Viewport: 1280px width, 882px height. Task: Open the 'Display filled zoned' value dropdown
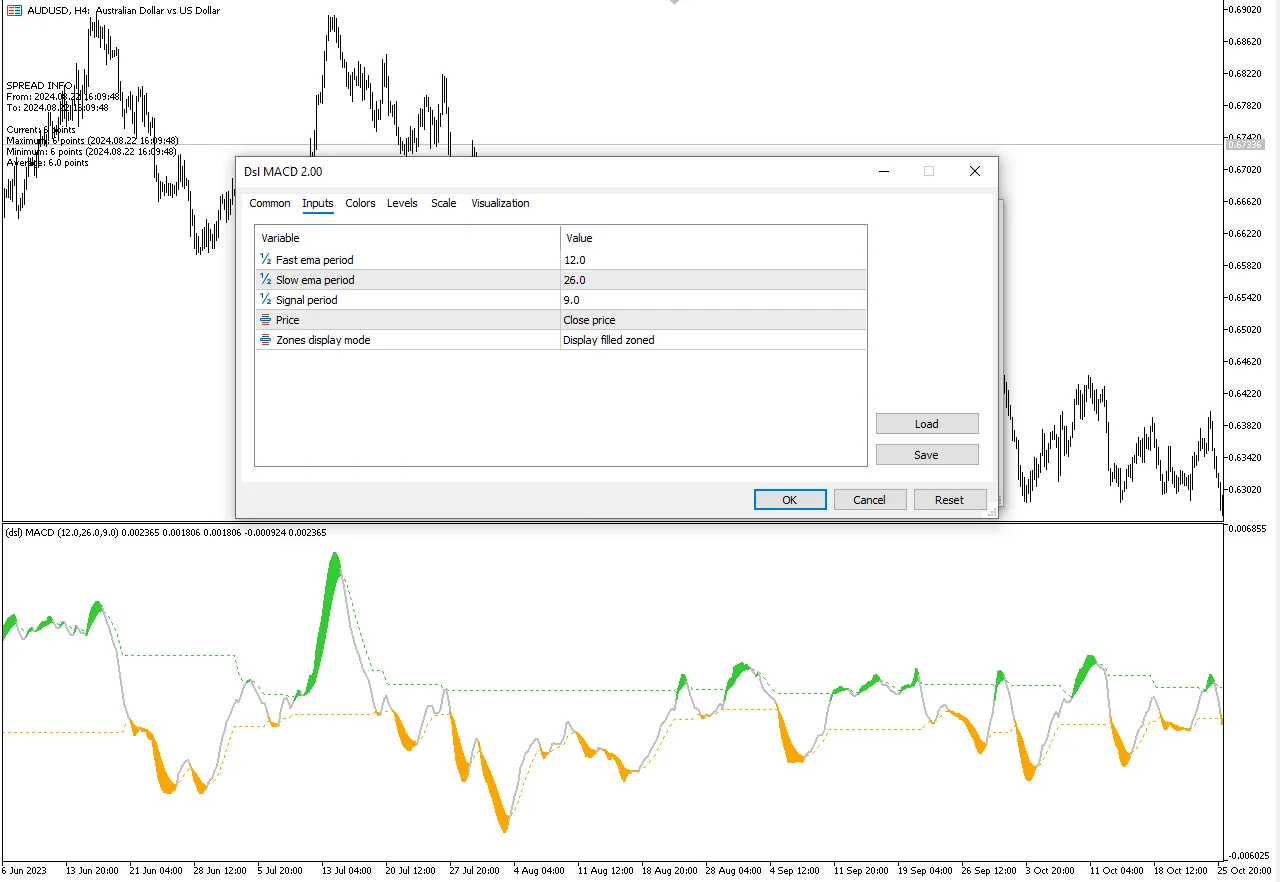712,340
